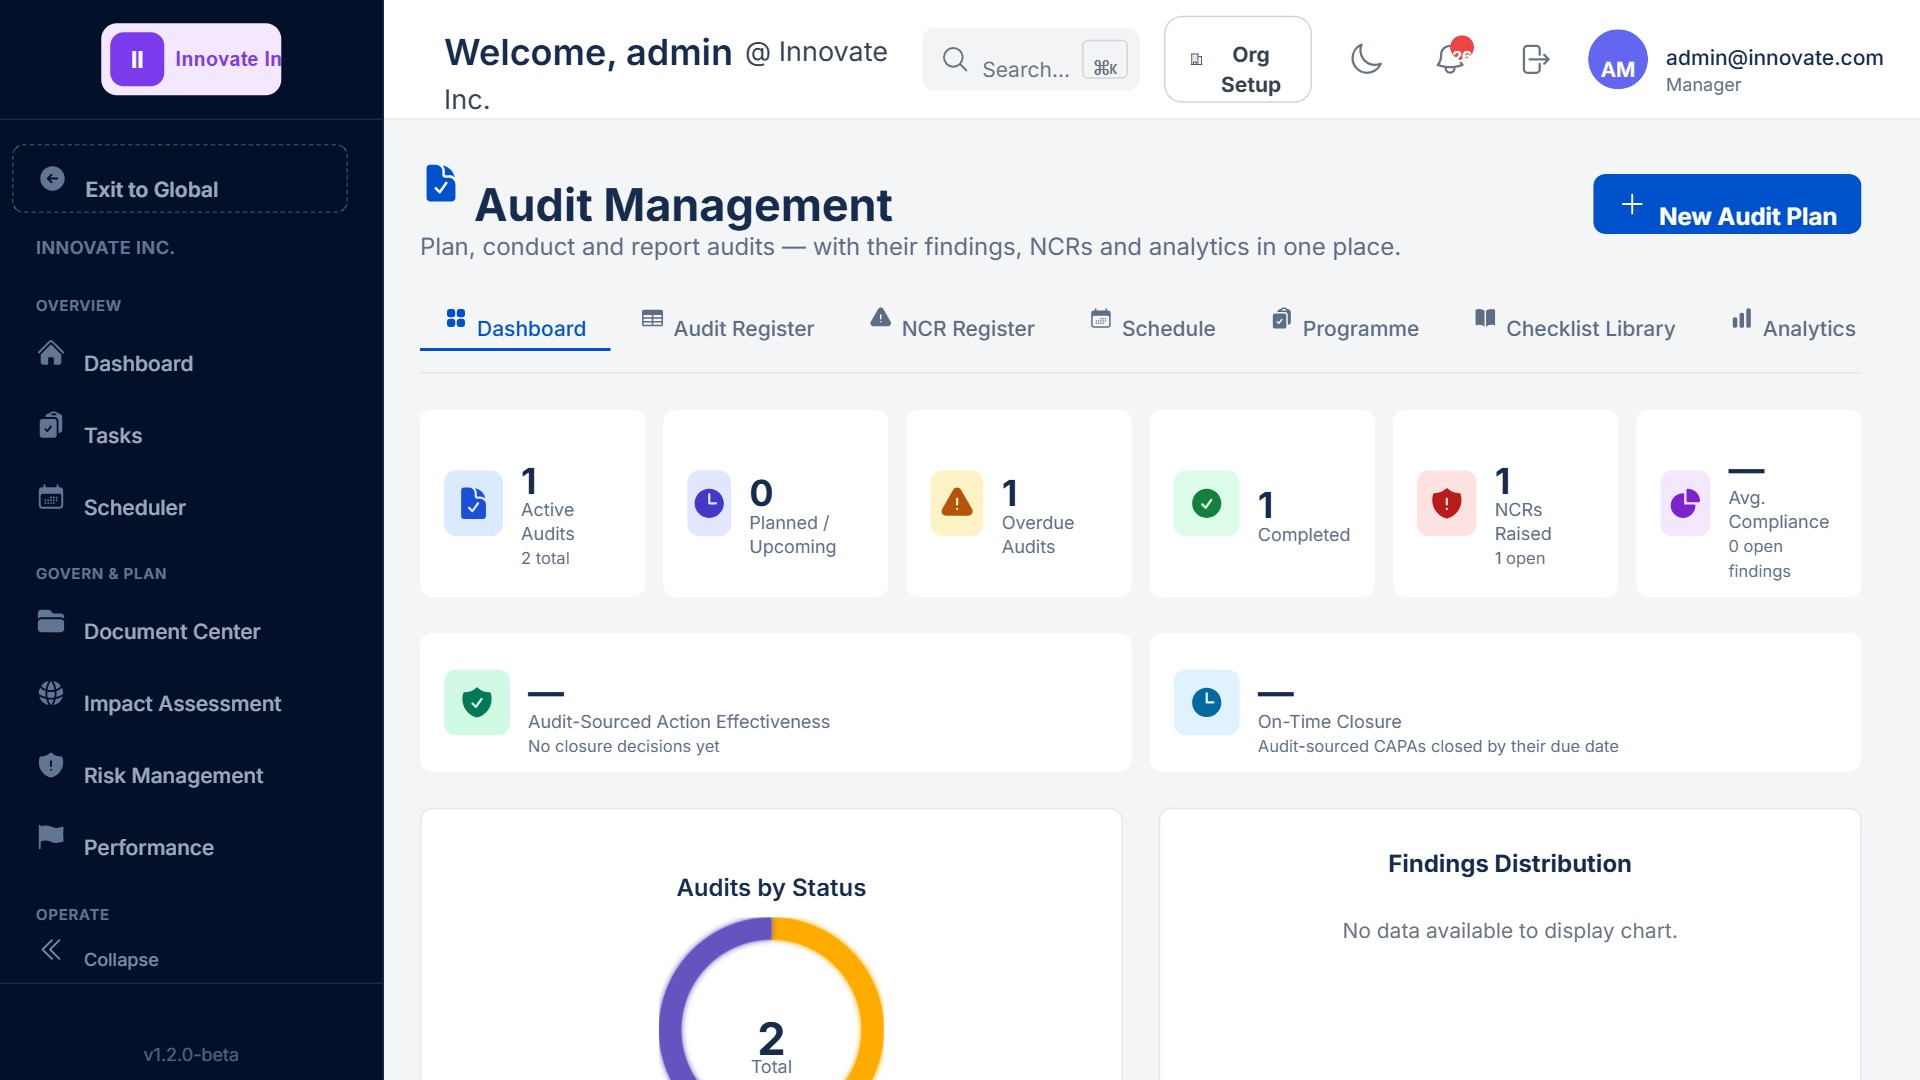Click the Planned / Upcoming clock icon

tap(709, 503)
